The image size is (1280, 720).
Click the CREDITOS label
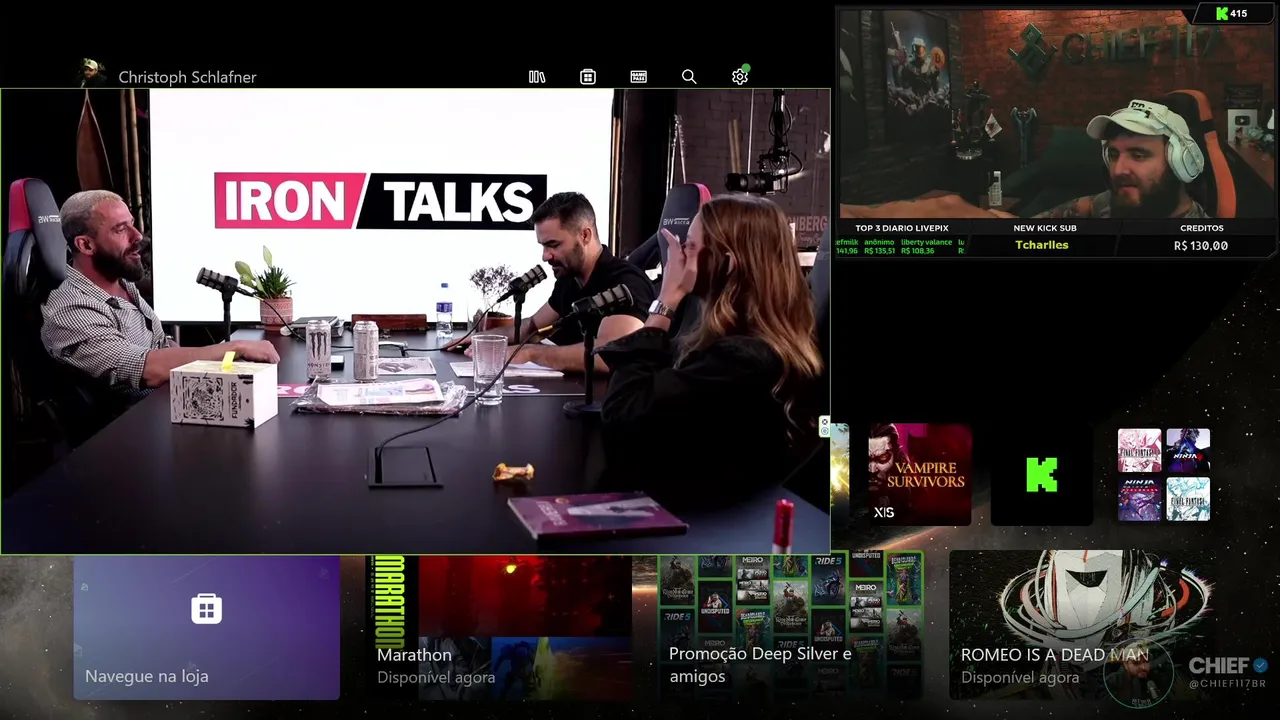(x=1201, y=228)
